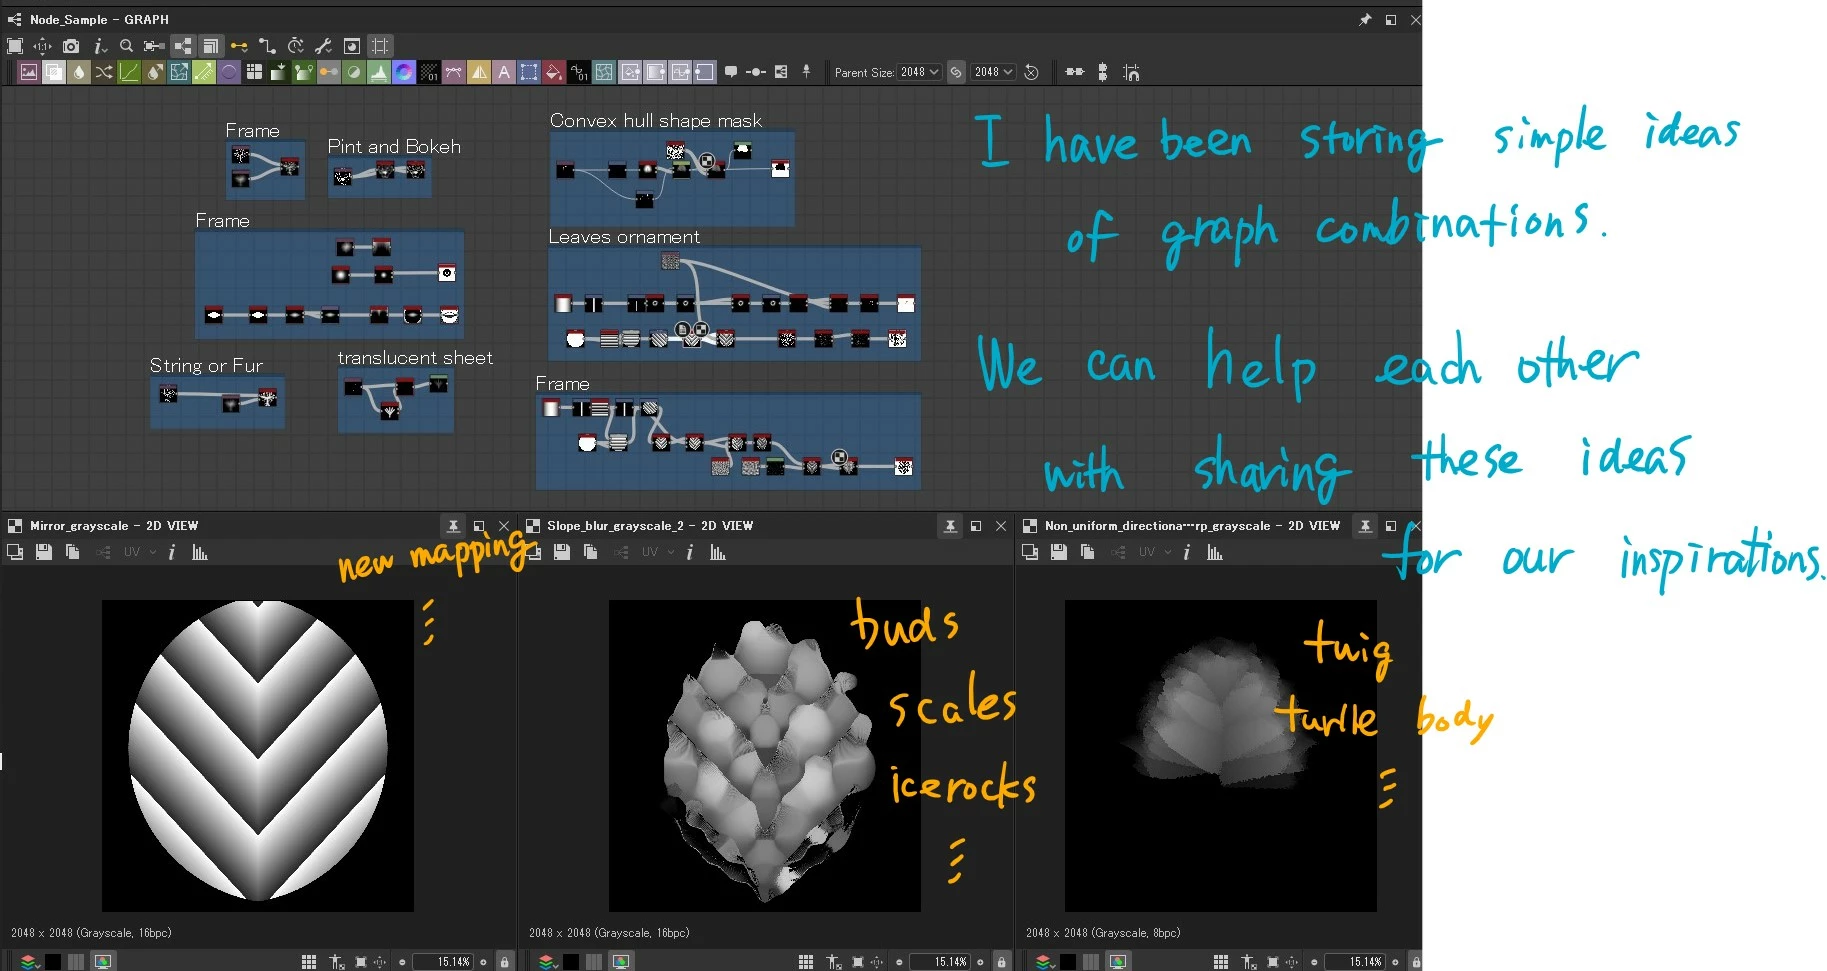The image size is (1827, 971).
Task: Open the graph search magnifier
Action: click(126, 46)
